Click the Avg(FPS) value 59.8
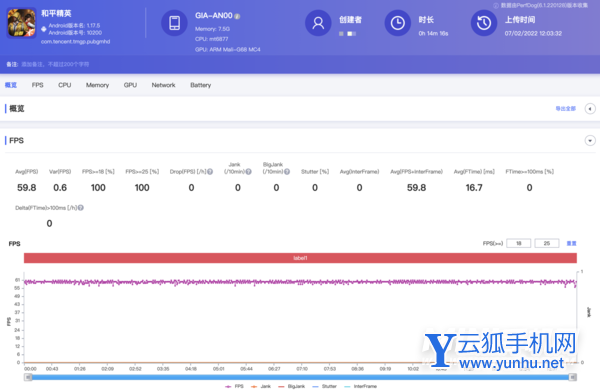The width and height of the screenshot is (600, 390). 26,188
